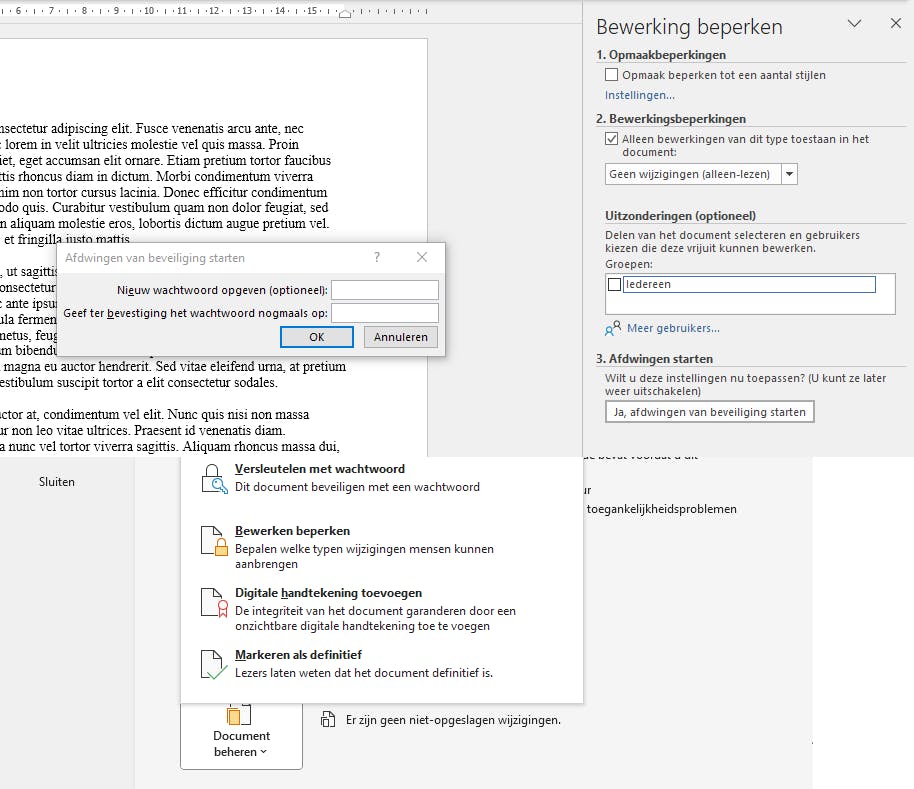Click the '3. Afdwingen starten' heading
The height and width of the screenshot is (789, 914).
(x=654, y=359)
